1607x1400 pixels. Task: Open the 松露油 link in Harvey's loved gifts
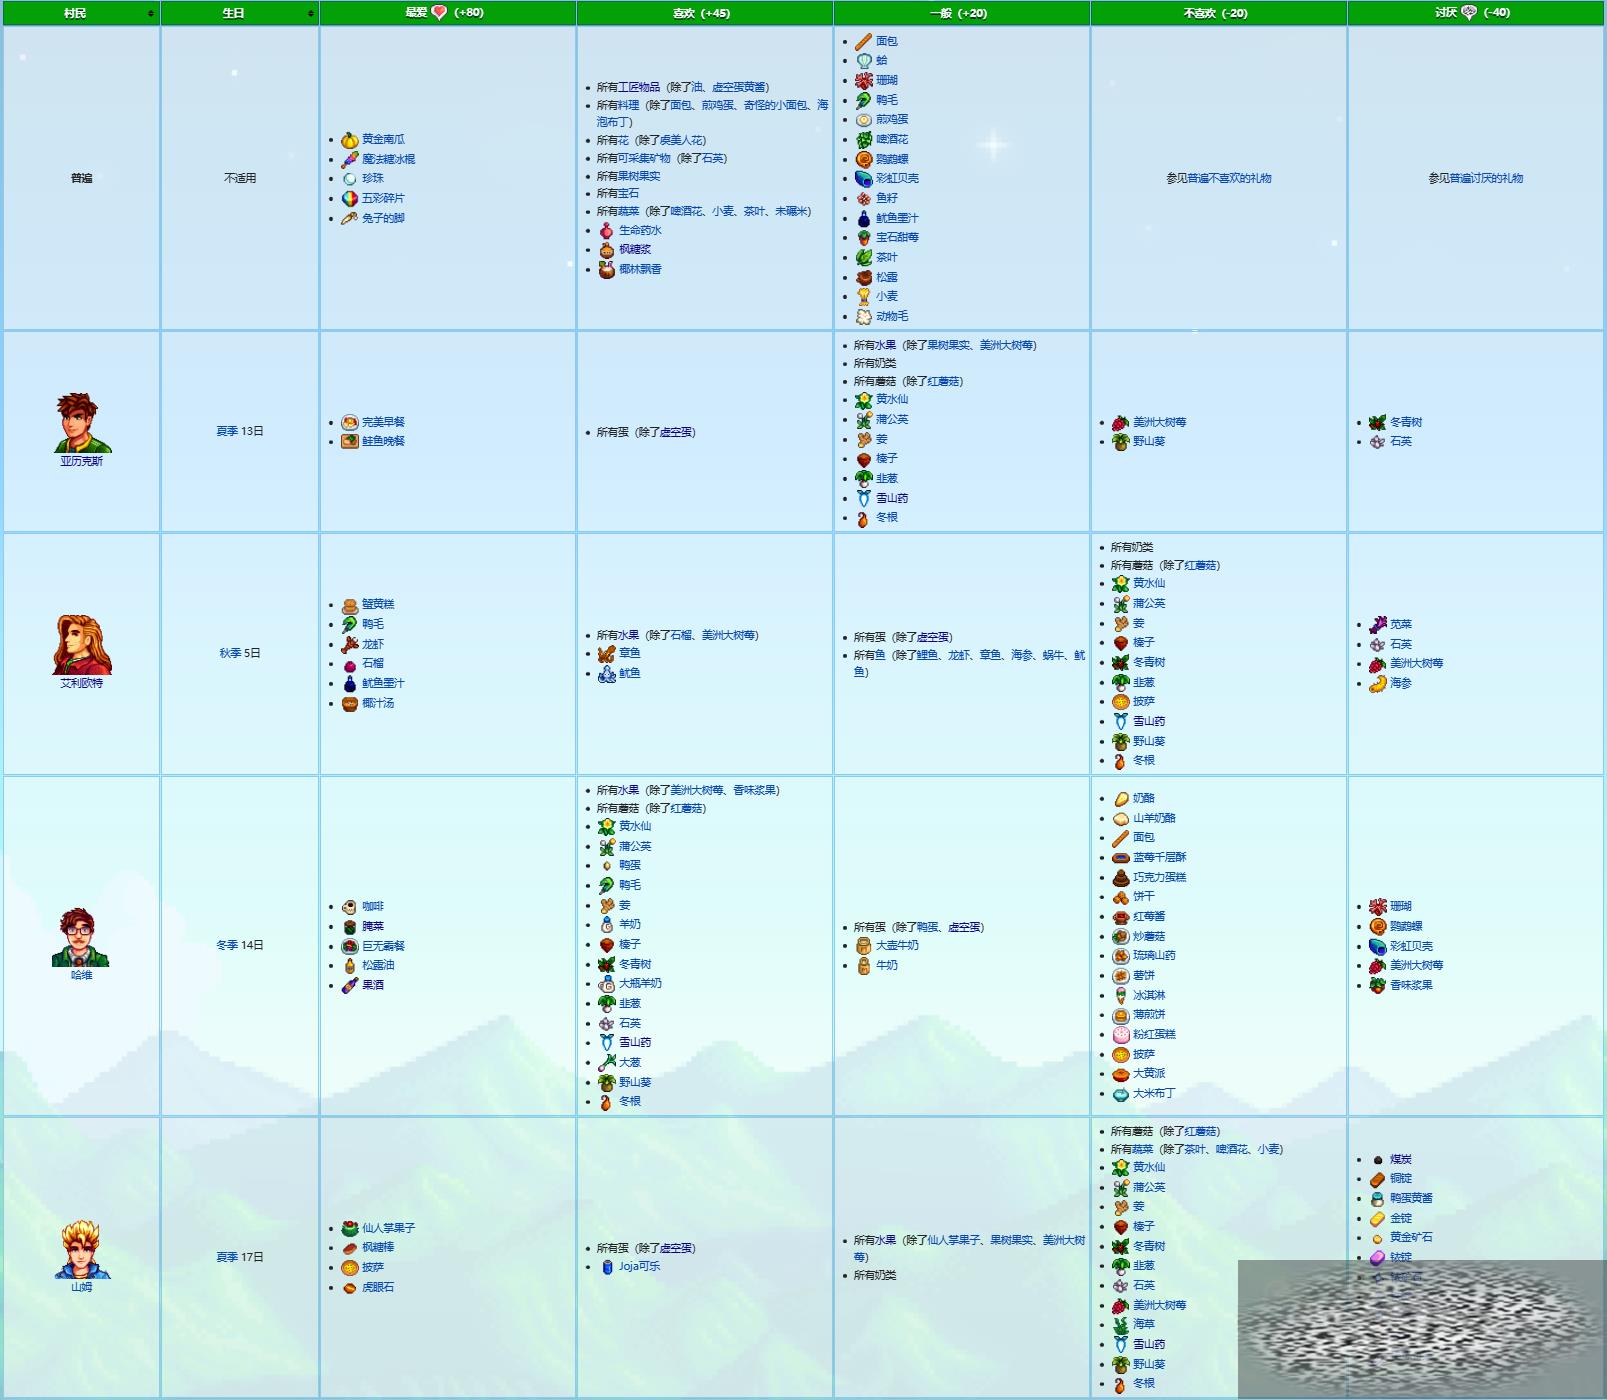click(378, 966)
